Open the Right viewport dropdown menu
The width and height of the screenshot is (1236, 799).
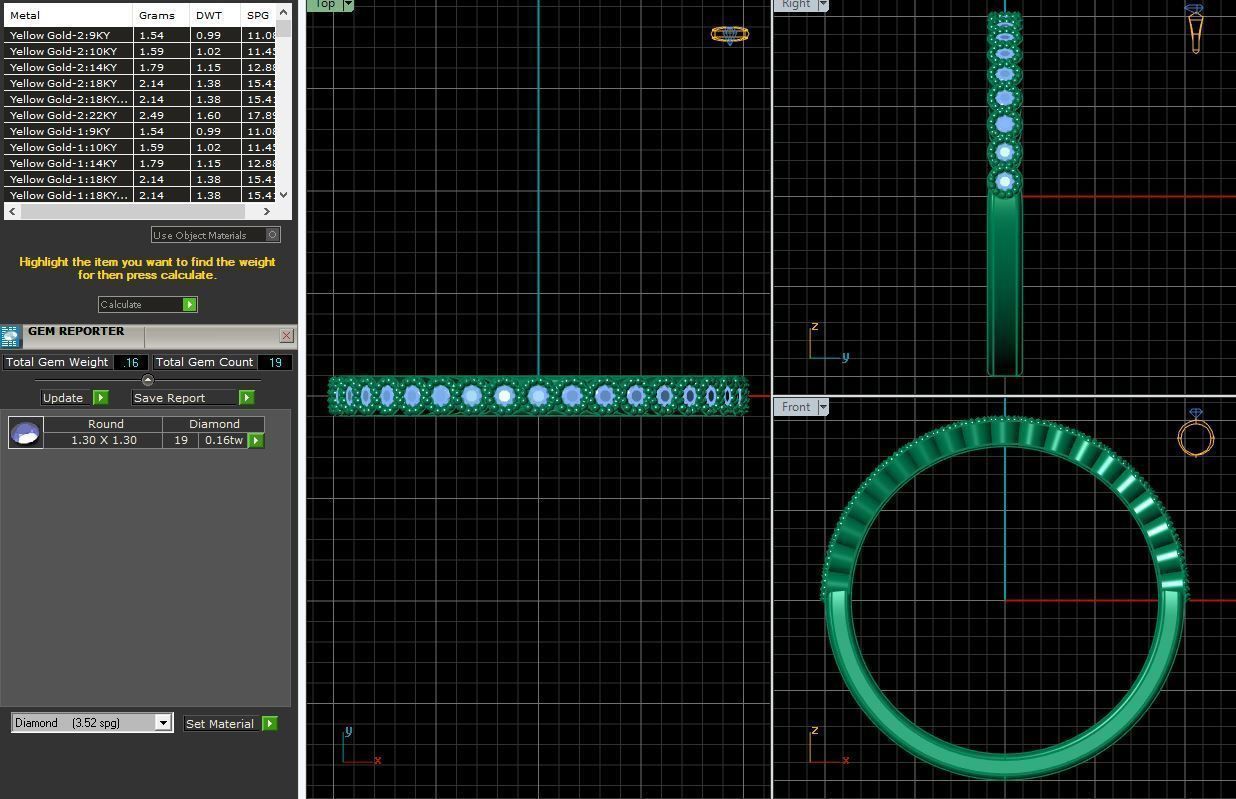tap(823, 5)
